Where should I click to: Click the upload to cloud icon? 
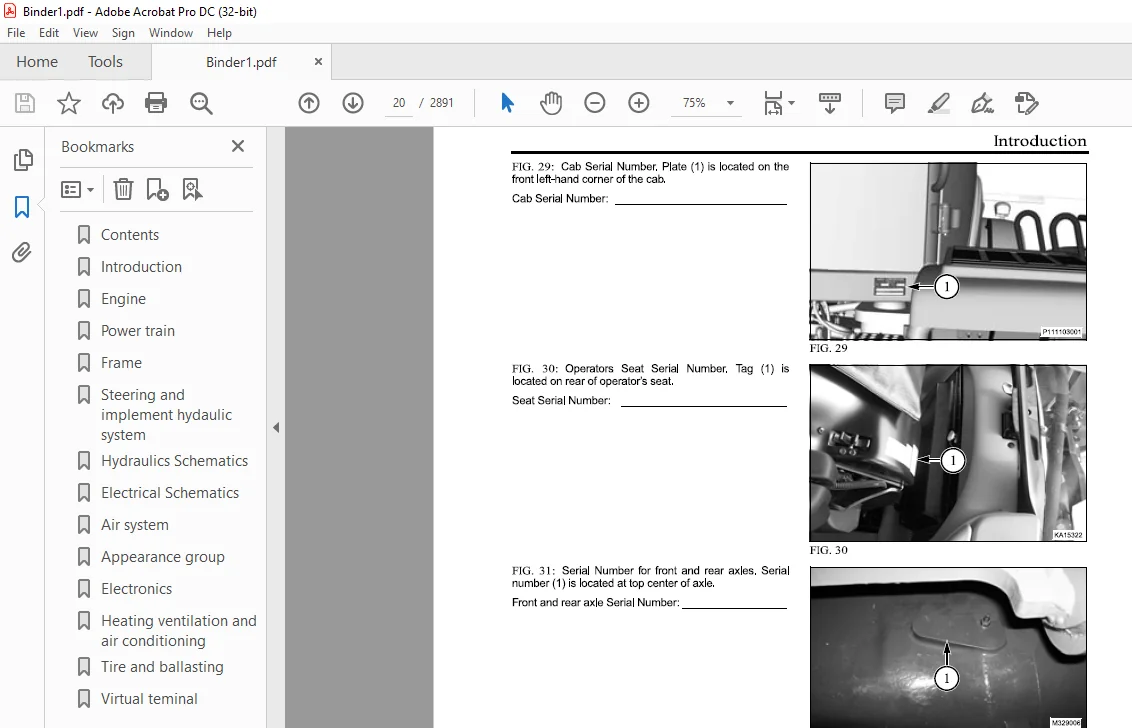(x=113, y=103)
